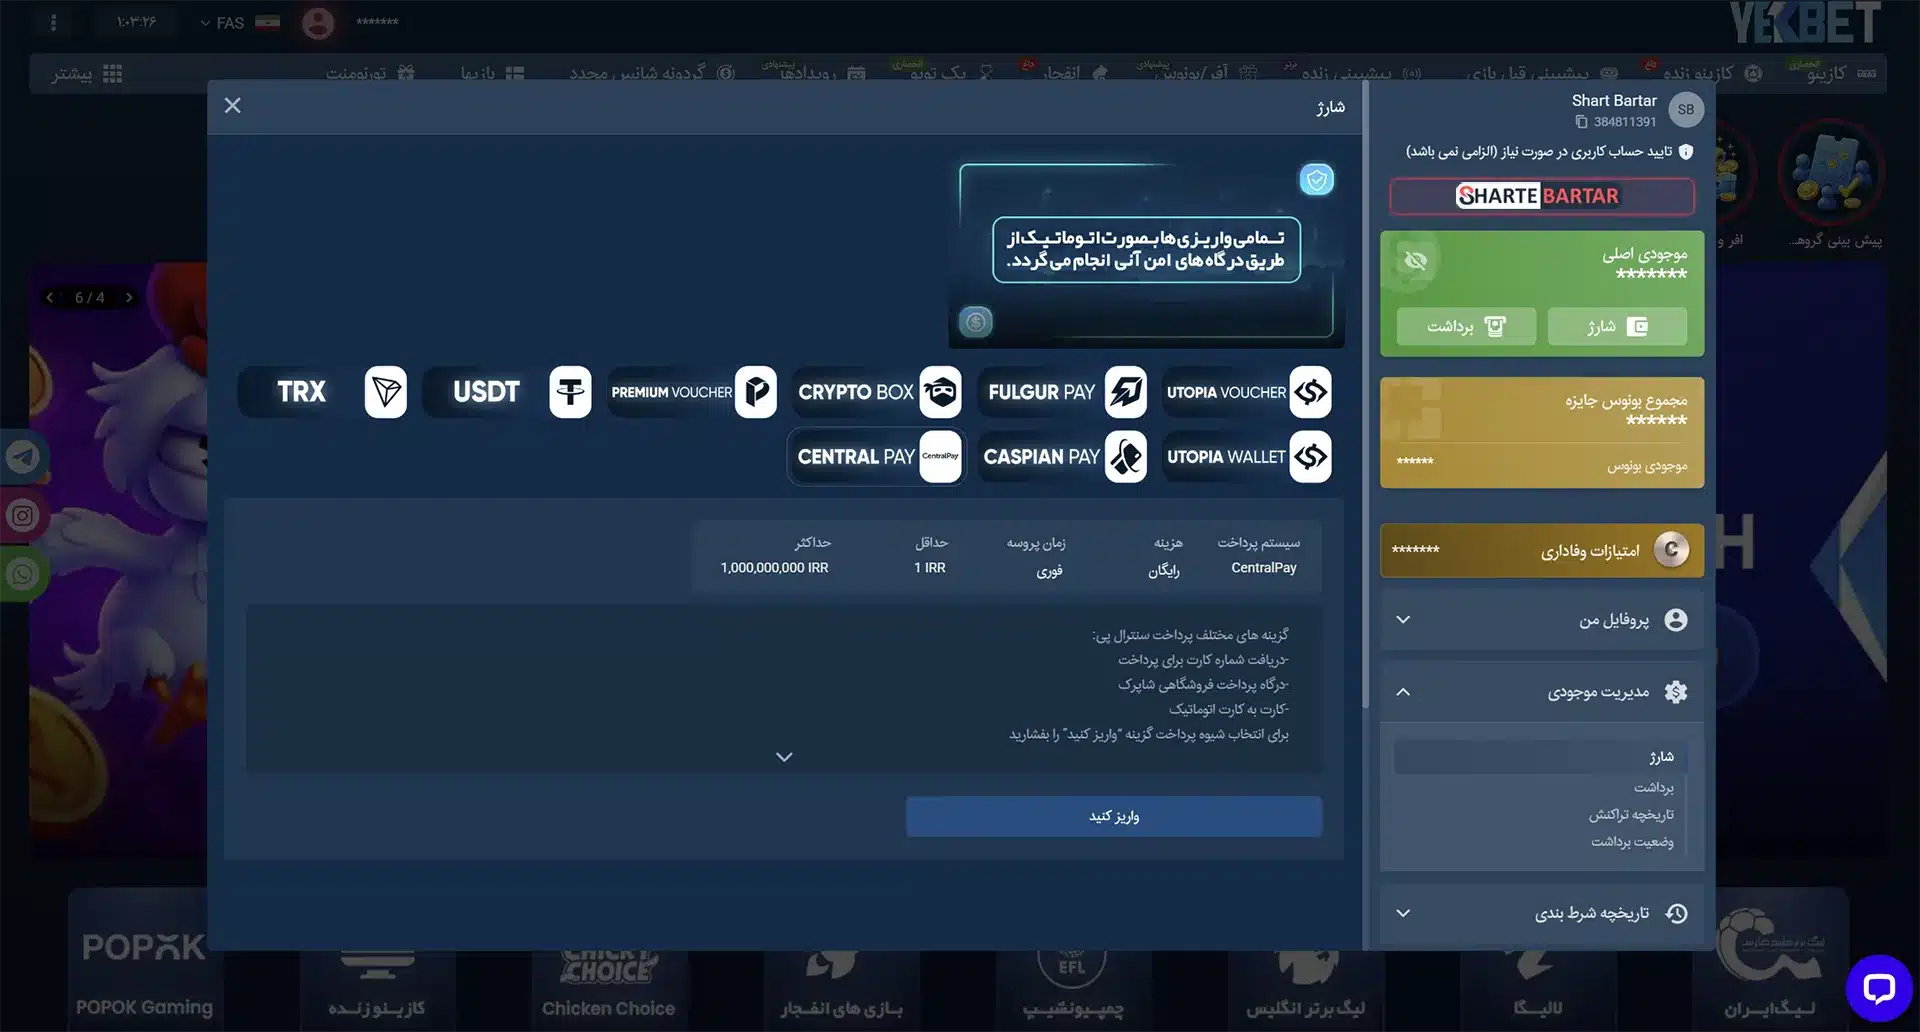
Task: Click the SHARTE BARTAR banner
Action: [1541, 196]
